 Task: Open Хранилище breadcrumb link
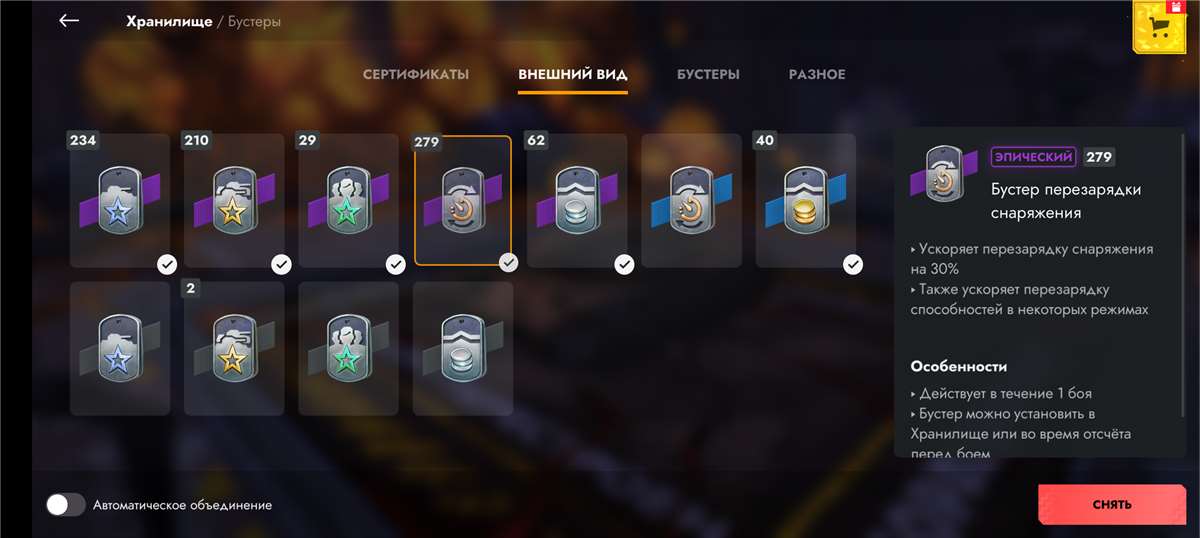[x=169, y=20]
